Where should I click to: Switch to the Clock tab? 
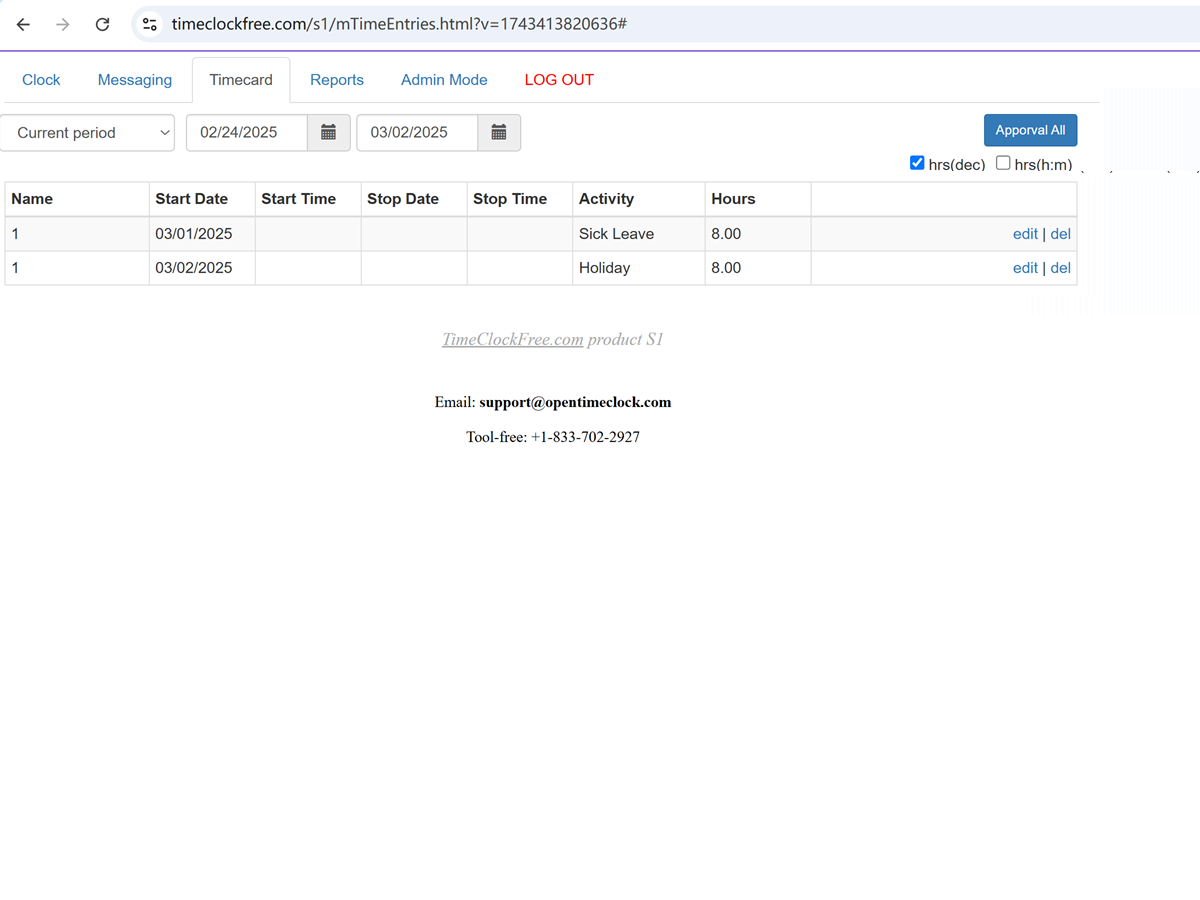pyautogui.click(x=41, y=80)
